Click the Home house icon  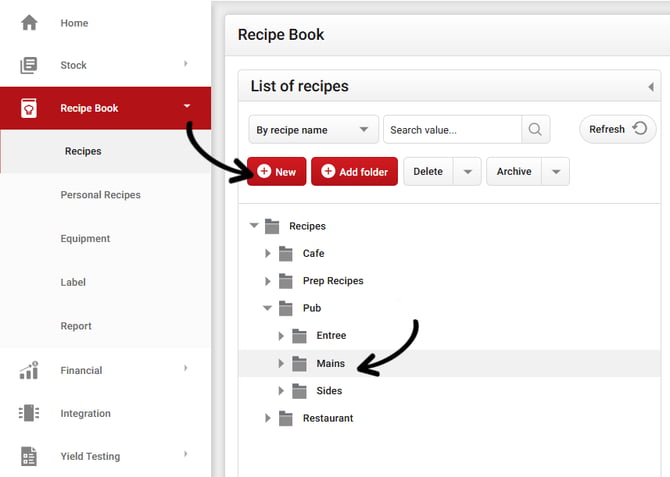coord(29,22)
